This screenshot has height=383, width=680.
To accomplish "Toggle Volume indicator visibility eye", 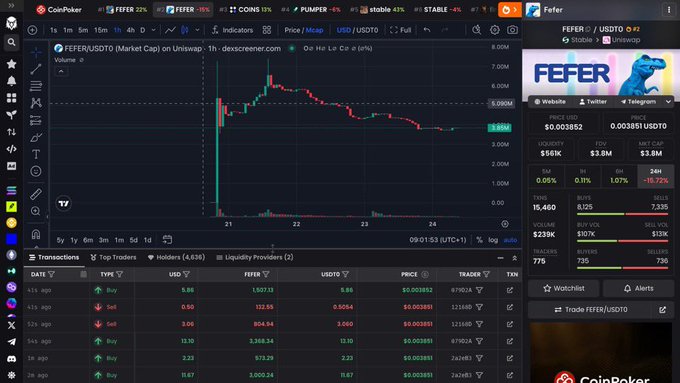I will coord(82,60).
